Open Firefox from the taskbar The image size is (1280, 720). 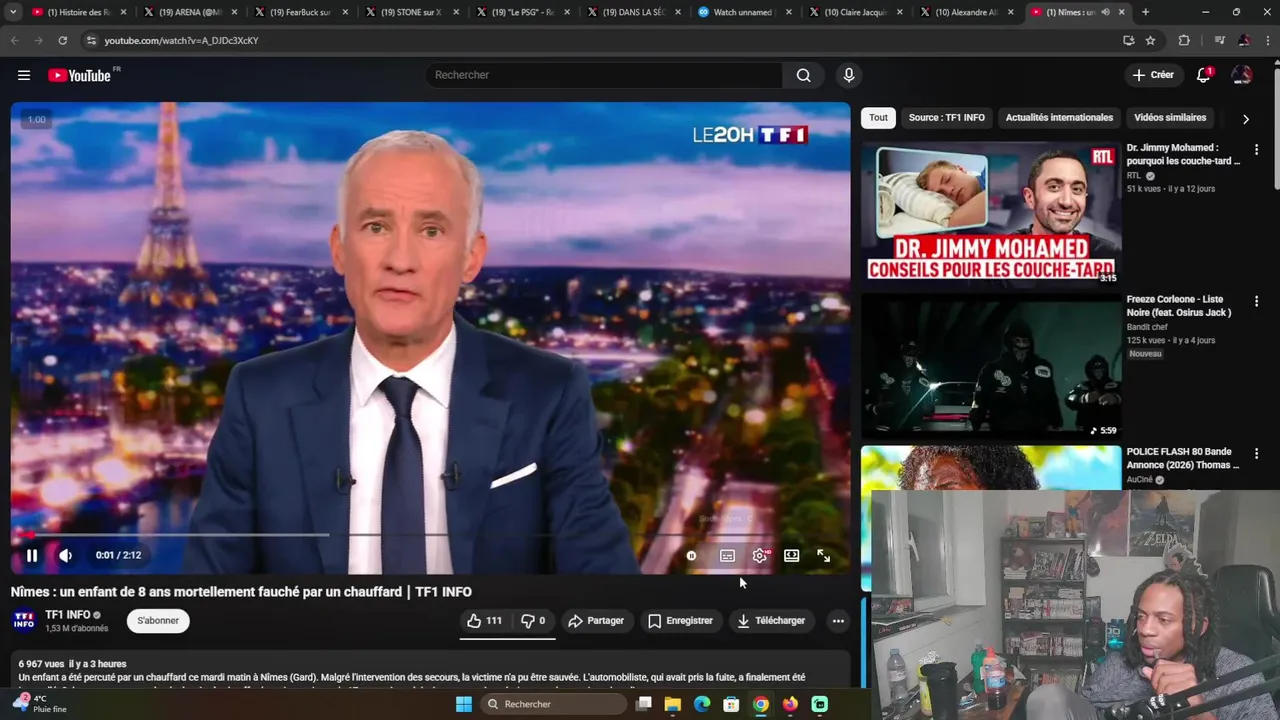pos(790,704)
